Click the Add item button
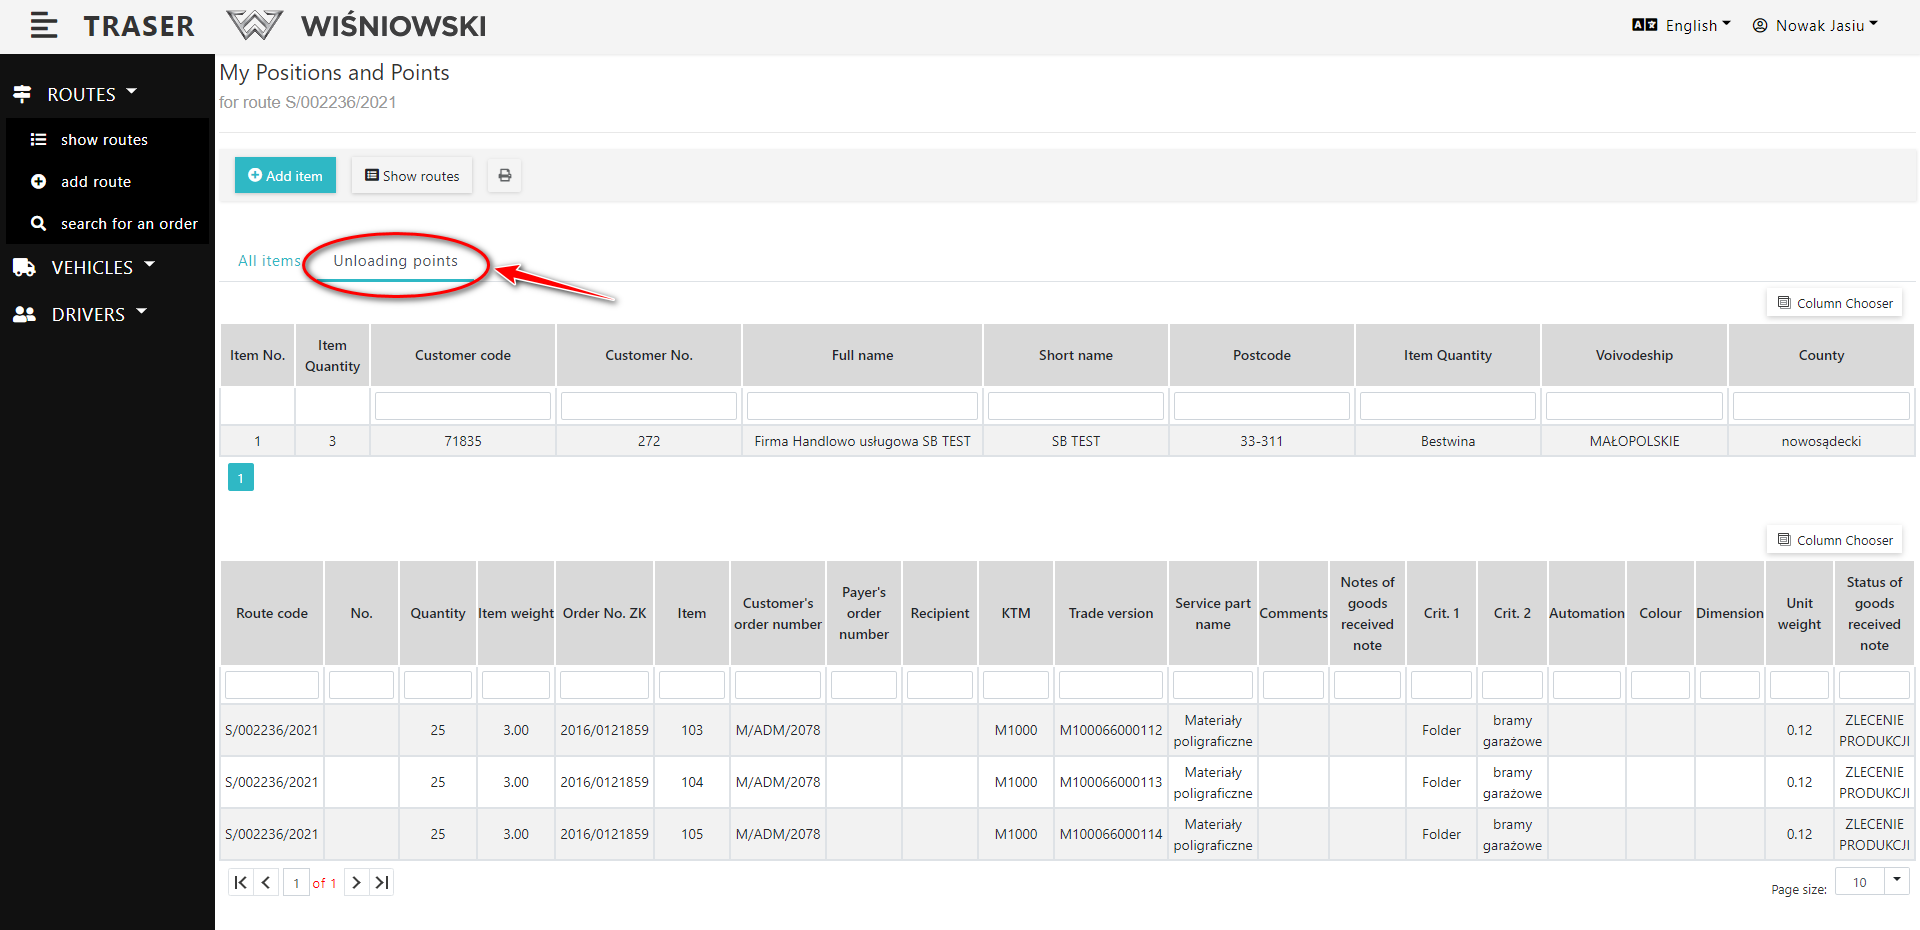1920x930 pixels. (x=285, y=176)
